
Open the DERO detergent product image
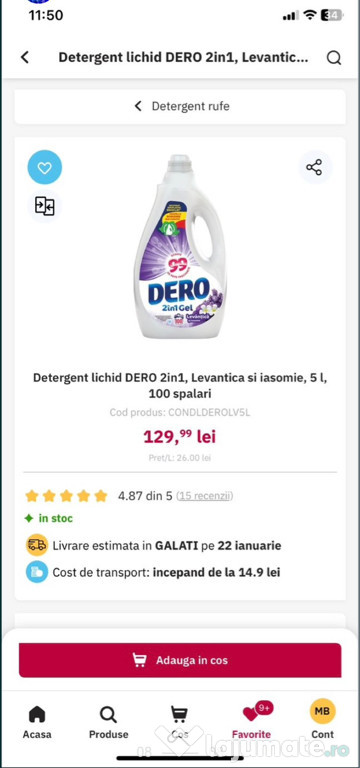point(180,247)
